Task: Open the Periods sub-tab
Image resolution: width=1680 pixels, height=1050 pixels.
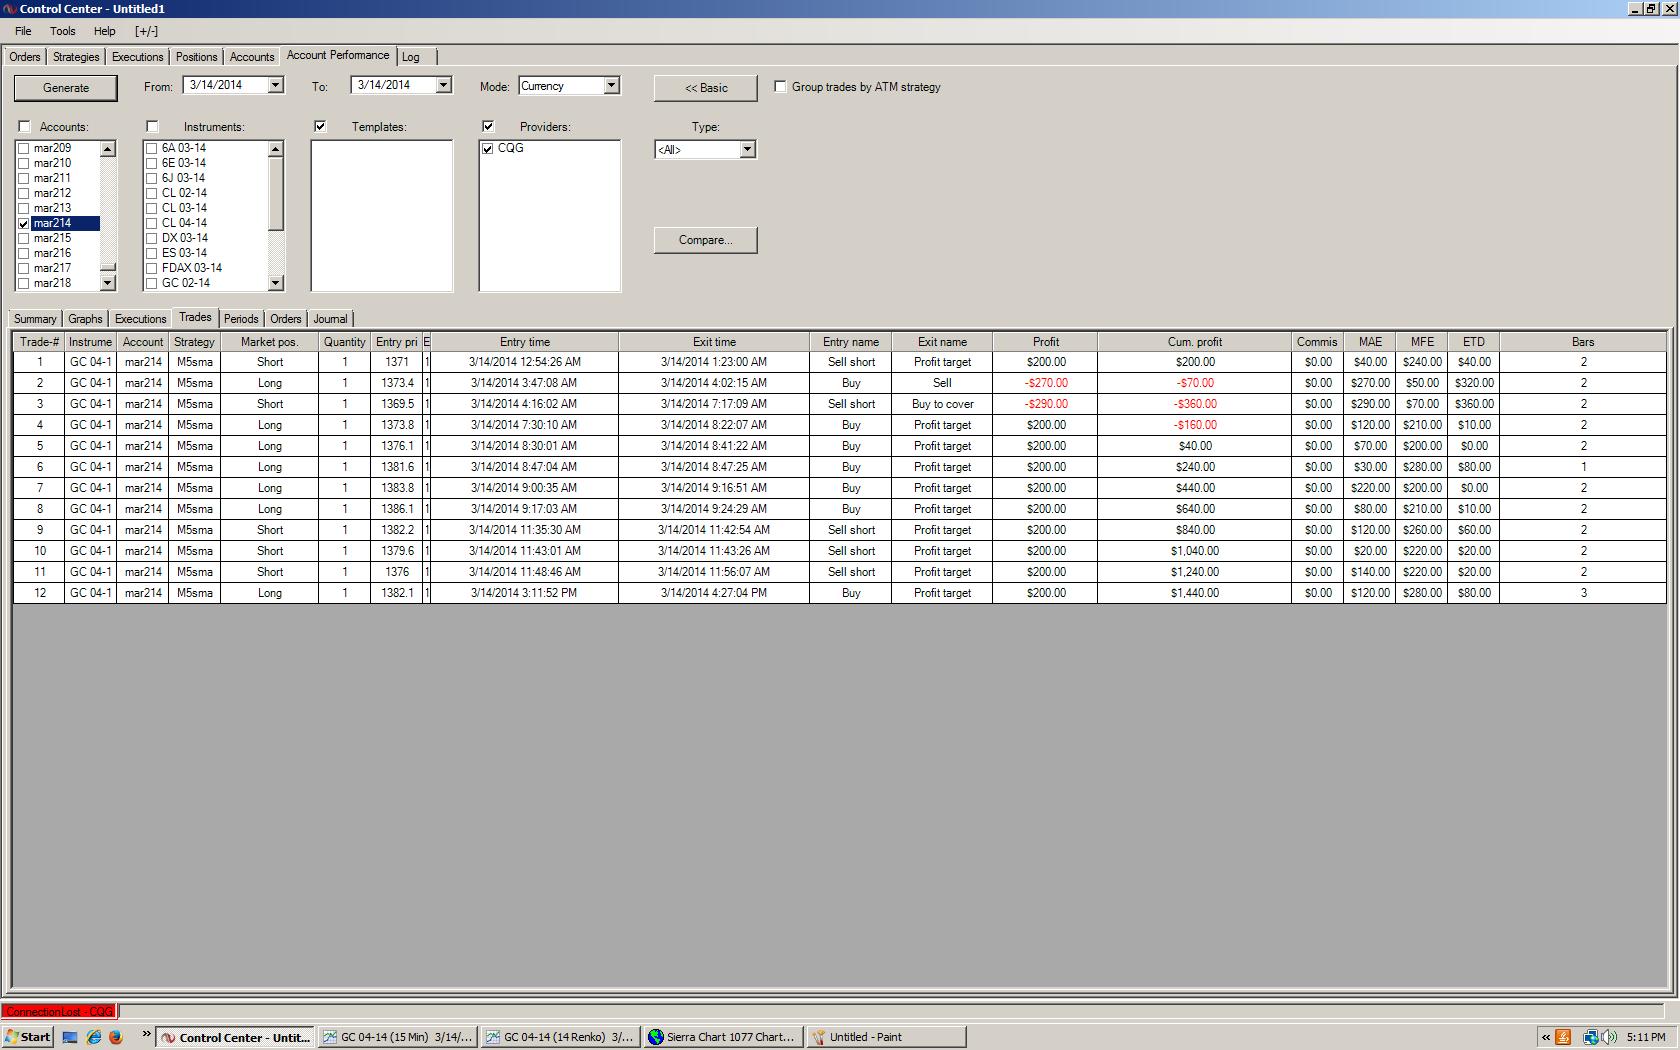Action: click(x=241, y=319)
